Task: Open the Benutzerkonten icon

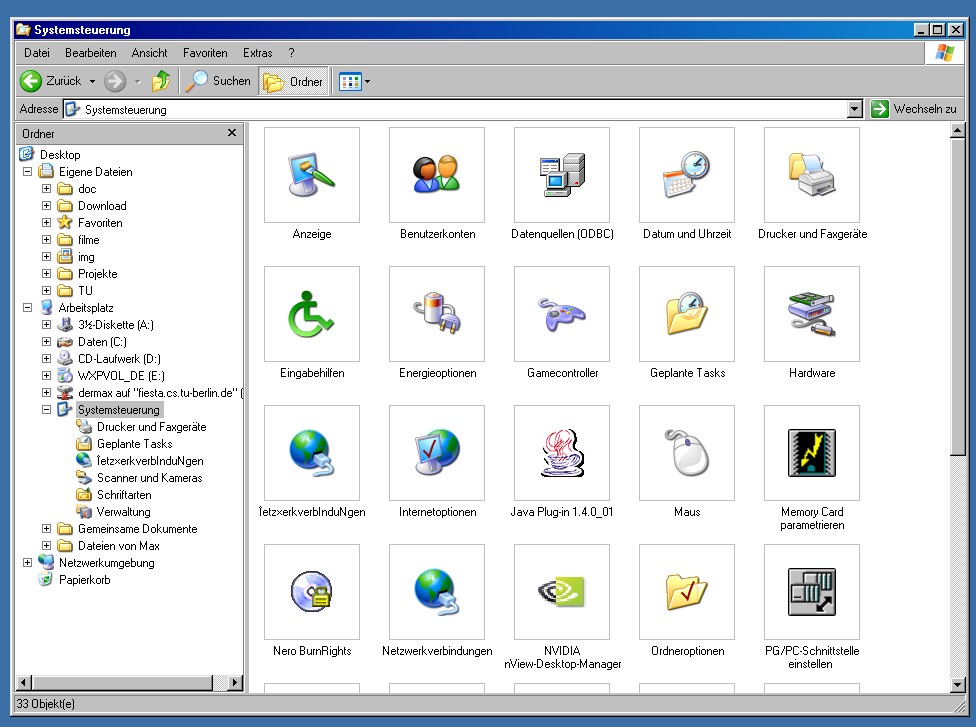Action: click(x=436, y=175)
